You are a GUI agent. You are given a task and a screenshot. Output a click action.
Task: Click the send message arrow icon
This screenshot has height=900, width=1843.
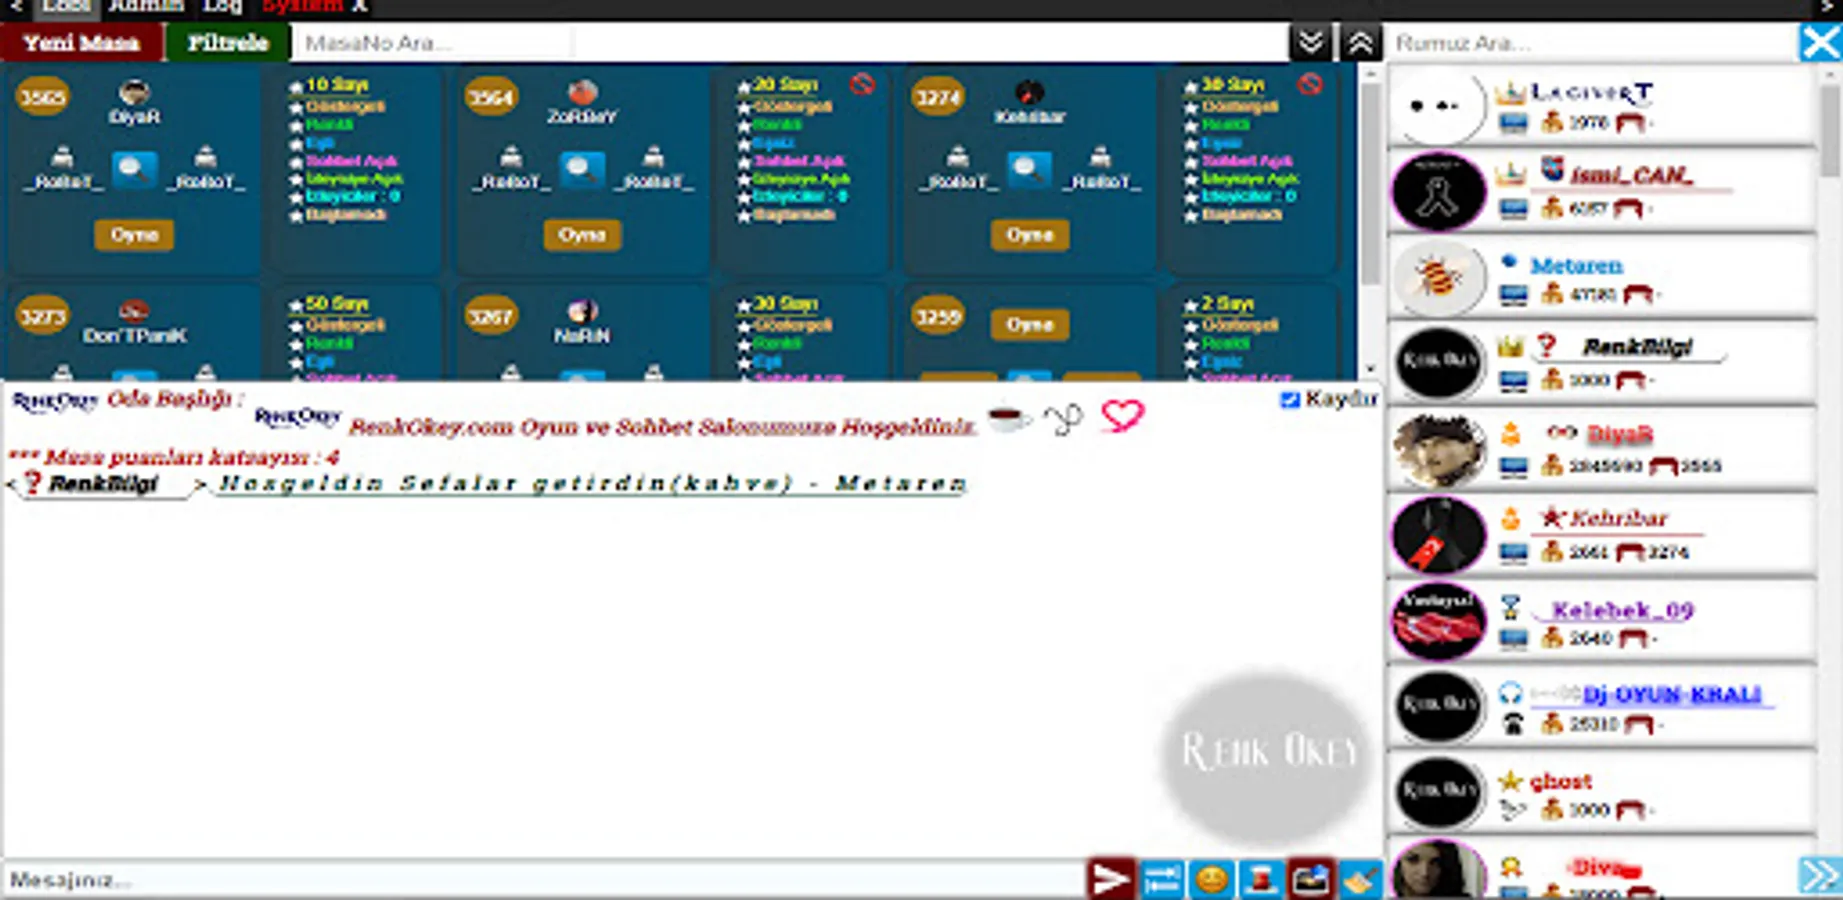[1110, 879]
